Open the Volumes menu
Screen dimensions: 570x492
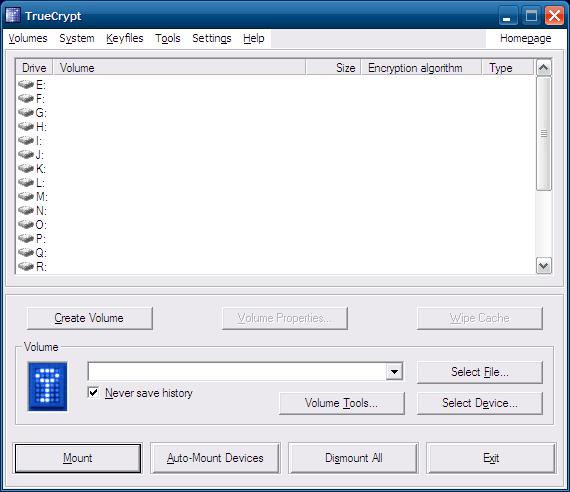pos(28,38)
